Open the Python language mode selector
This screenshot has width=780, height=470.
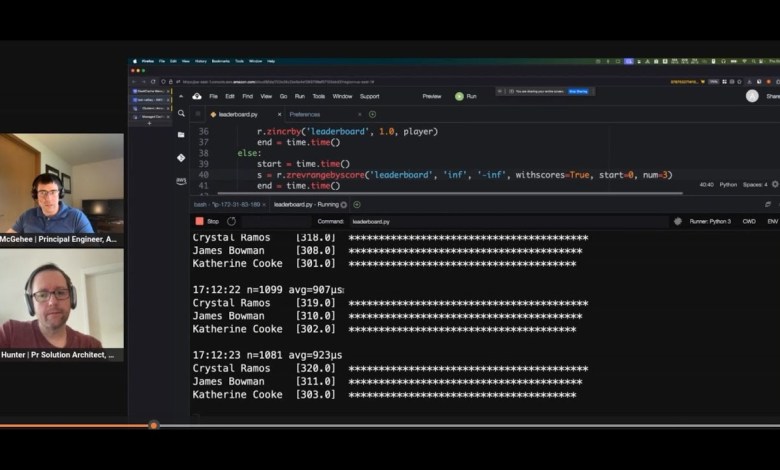point(728,185)
